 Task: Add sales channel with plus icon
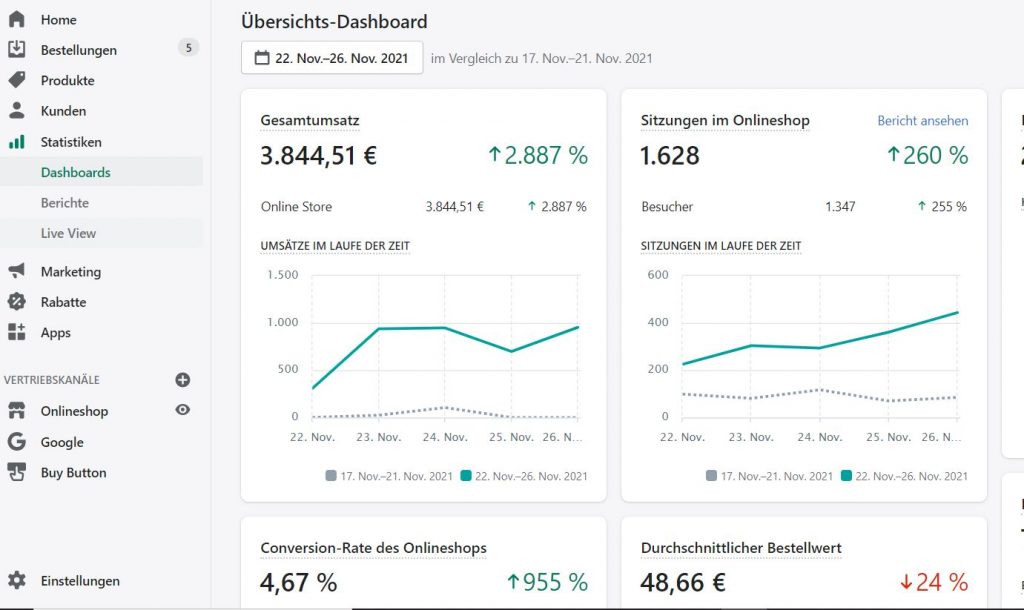183,380
